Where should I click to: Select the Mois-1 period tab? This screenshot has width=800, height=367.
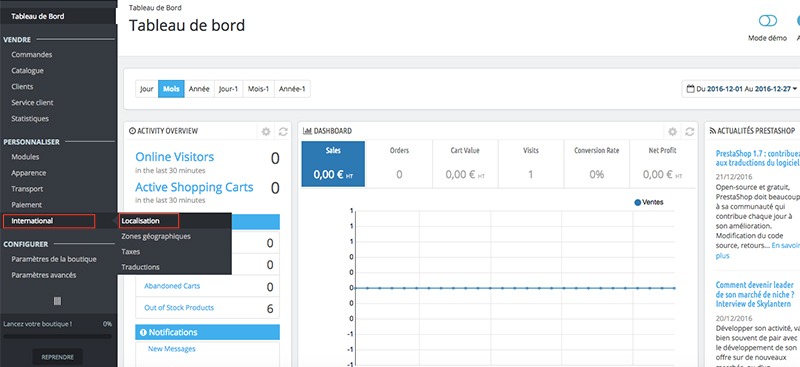coord(258,89)
